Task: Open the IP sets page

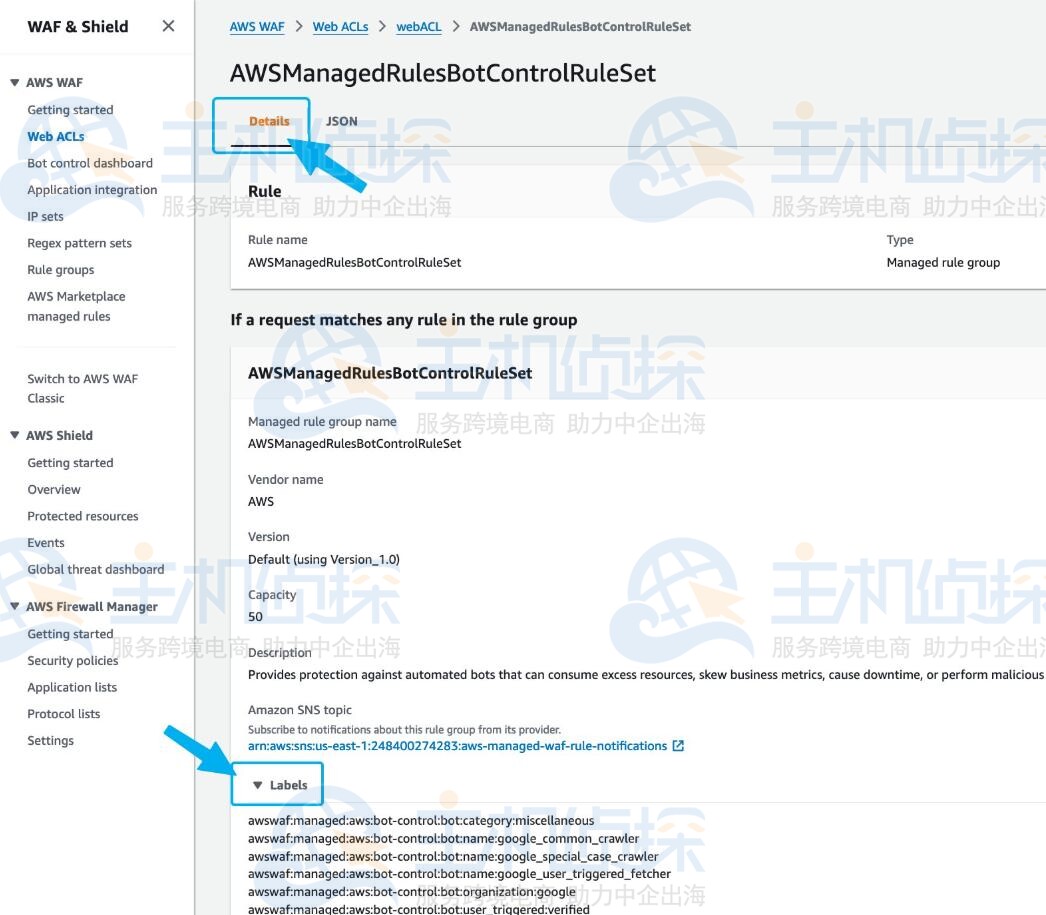Action: 45,216
